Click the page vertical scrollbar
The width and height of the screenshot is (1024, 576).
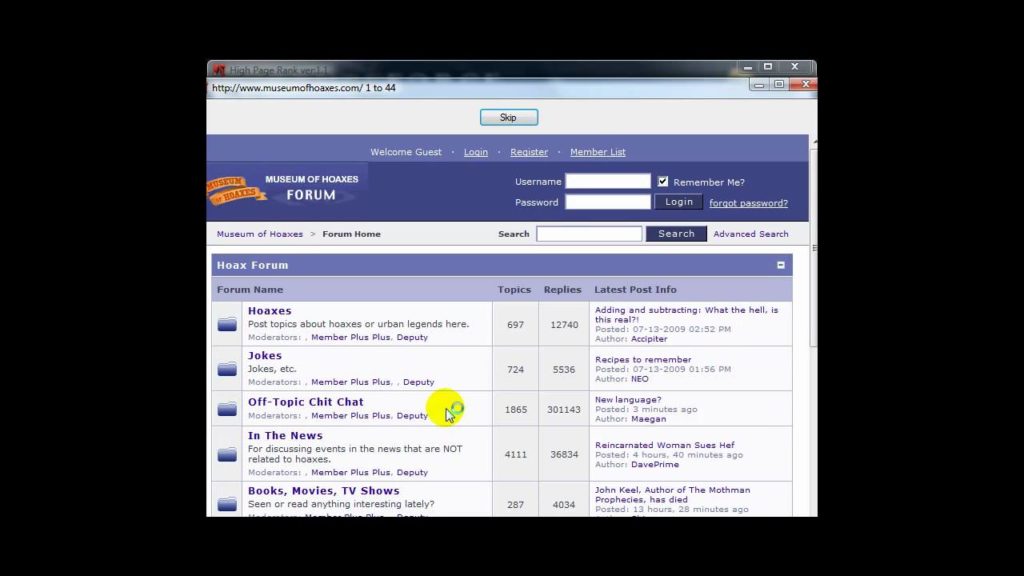click(x=813, y=248)
